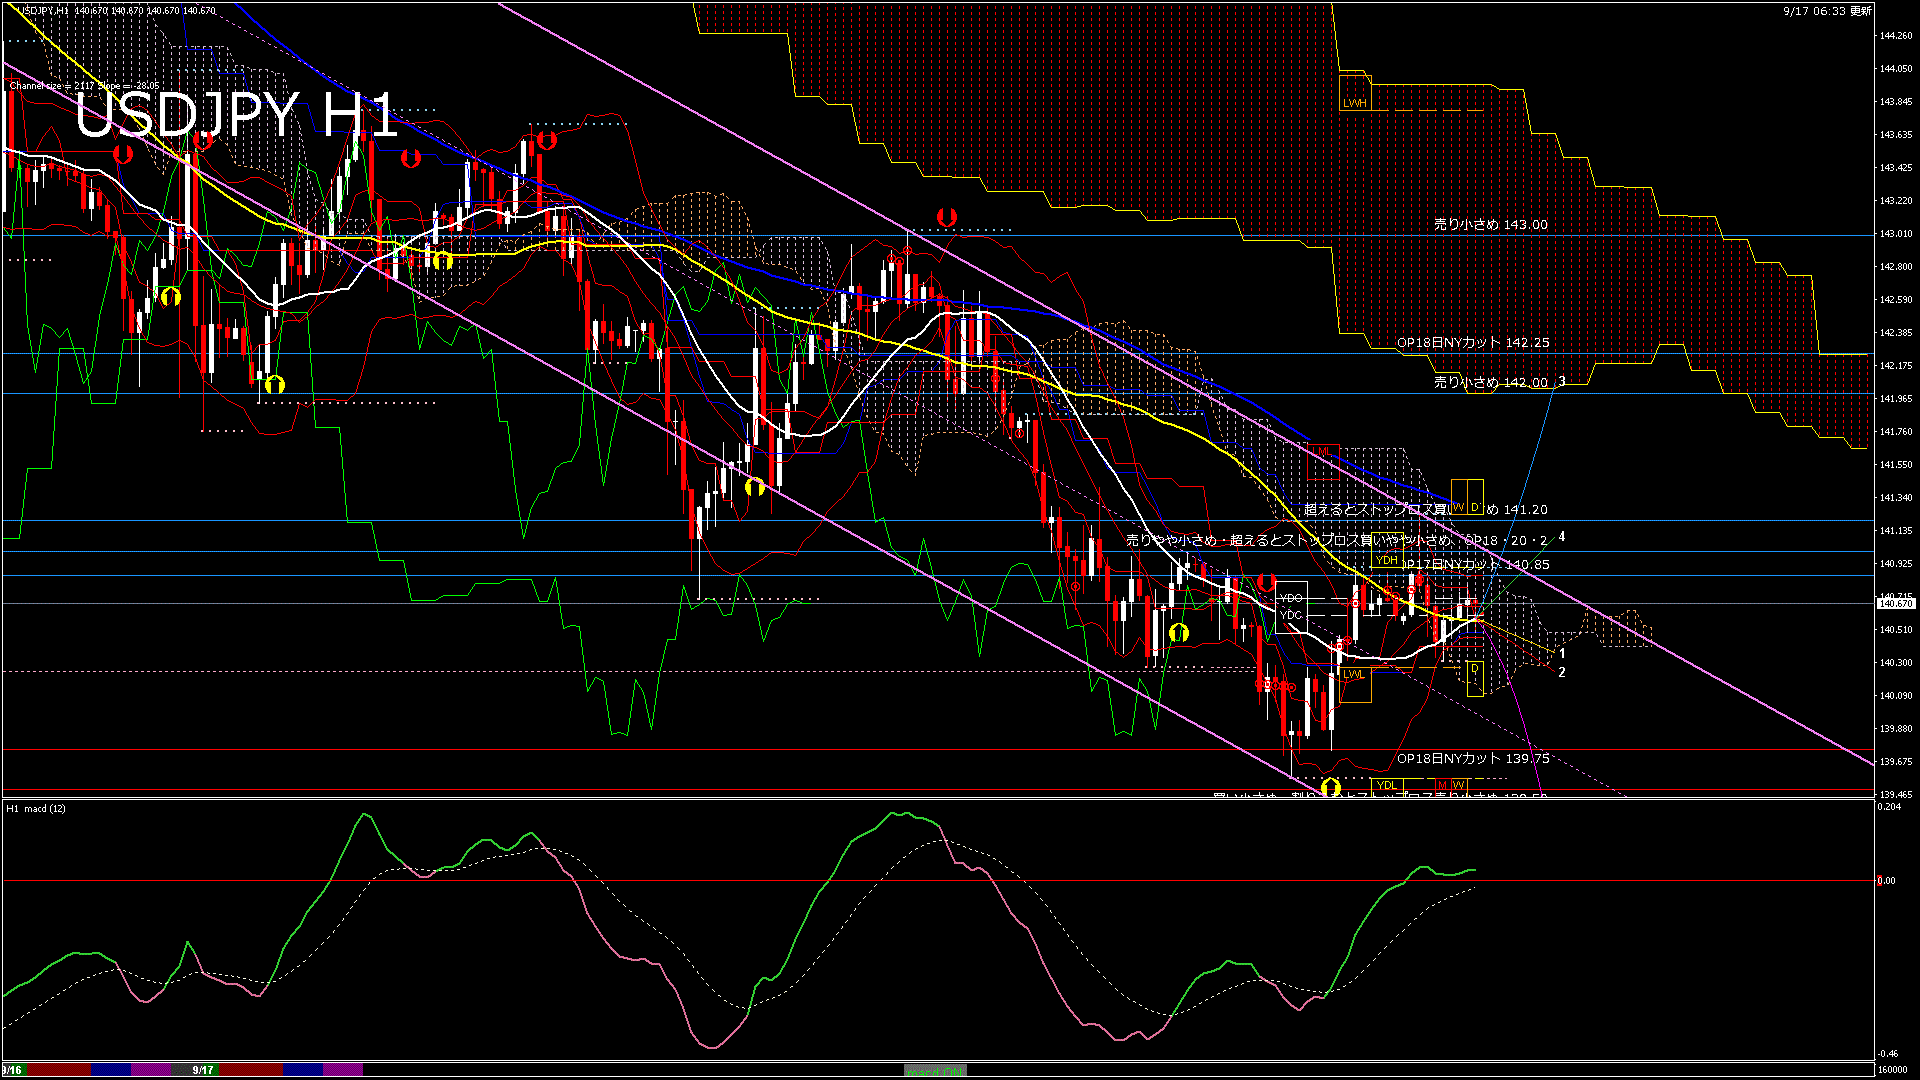The height and width of the screenshot is (1080, 1920).
Task: Click the MACD 0.00 zero-line value
Action: pyautogui.click(x=1886, y=881)
